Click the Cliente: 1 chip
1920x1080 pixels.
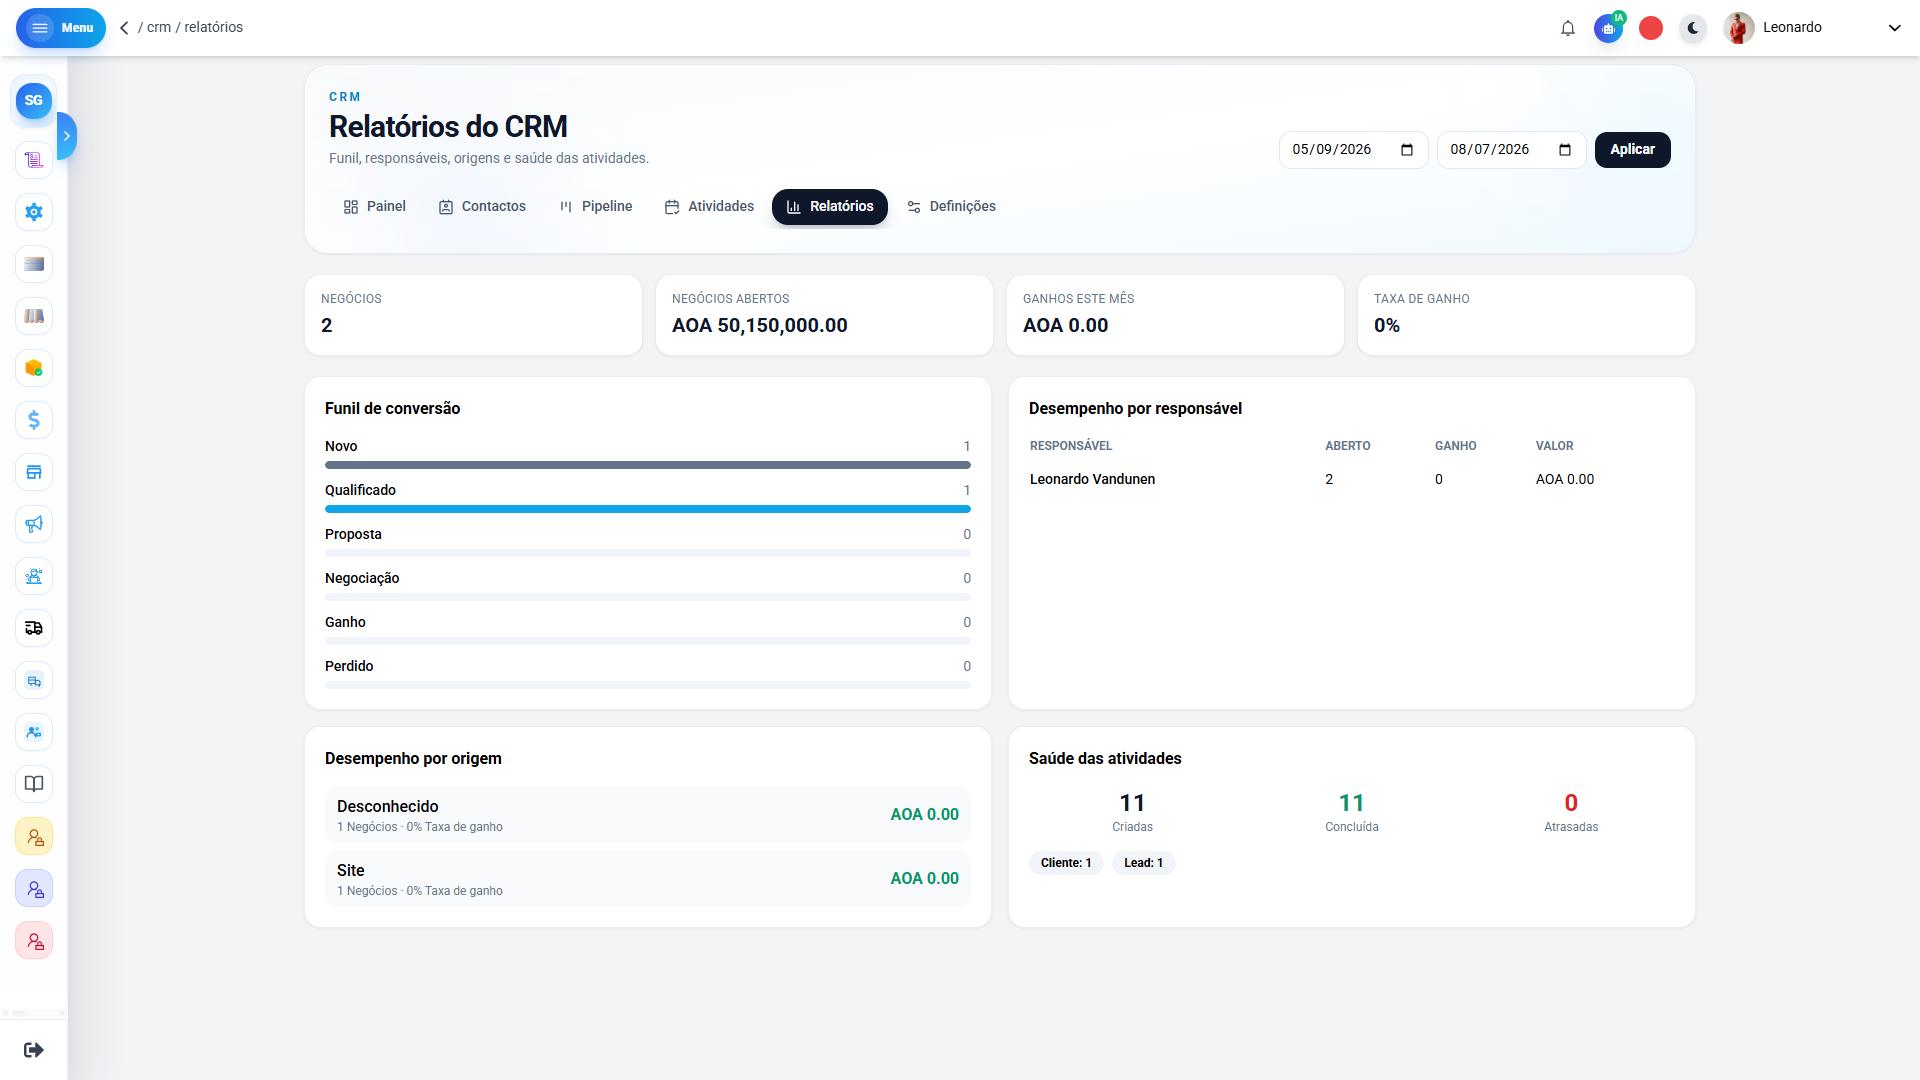[x=1066, y=863]
